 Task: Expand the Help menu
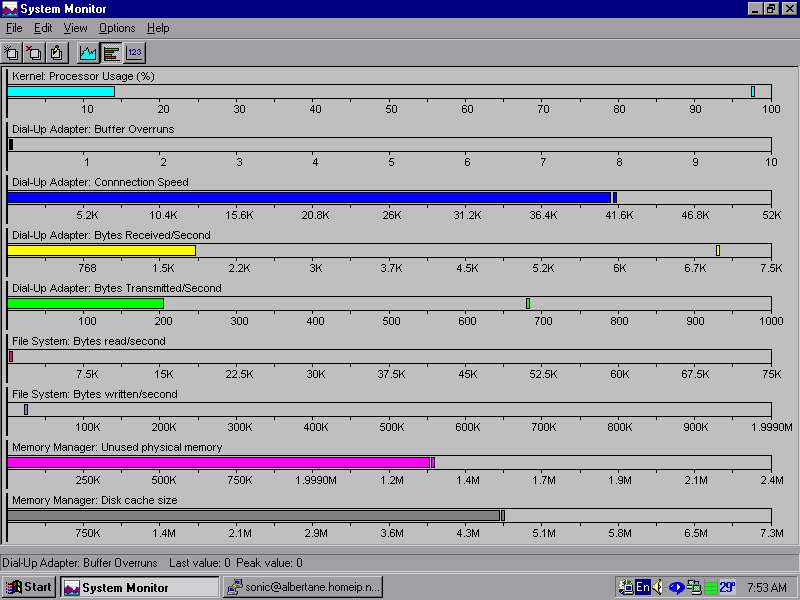[158, 28]
